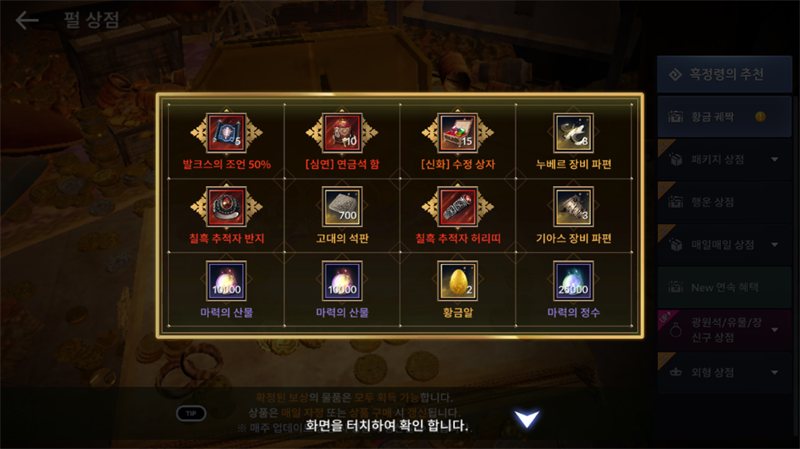This screenshot has height=449, width=800.
Task: Expand the 매일매일 상점 dropdown arrow
Action: point(774,245)
